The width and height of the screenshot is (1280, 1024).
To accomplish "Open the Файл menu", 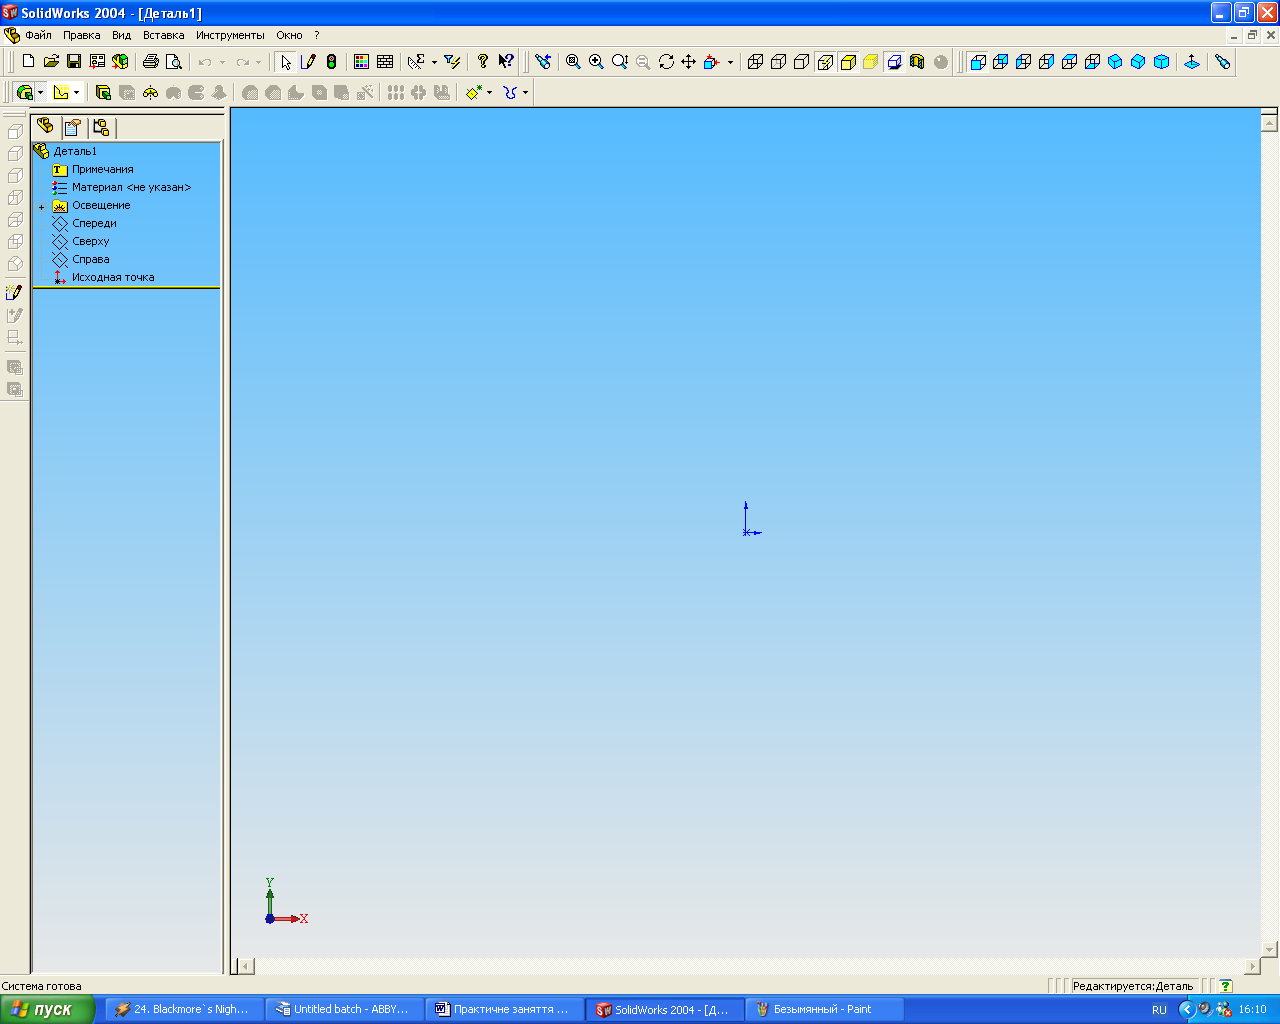I will [38, 35].
